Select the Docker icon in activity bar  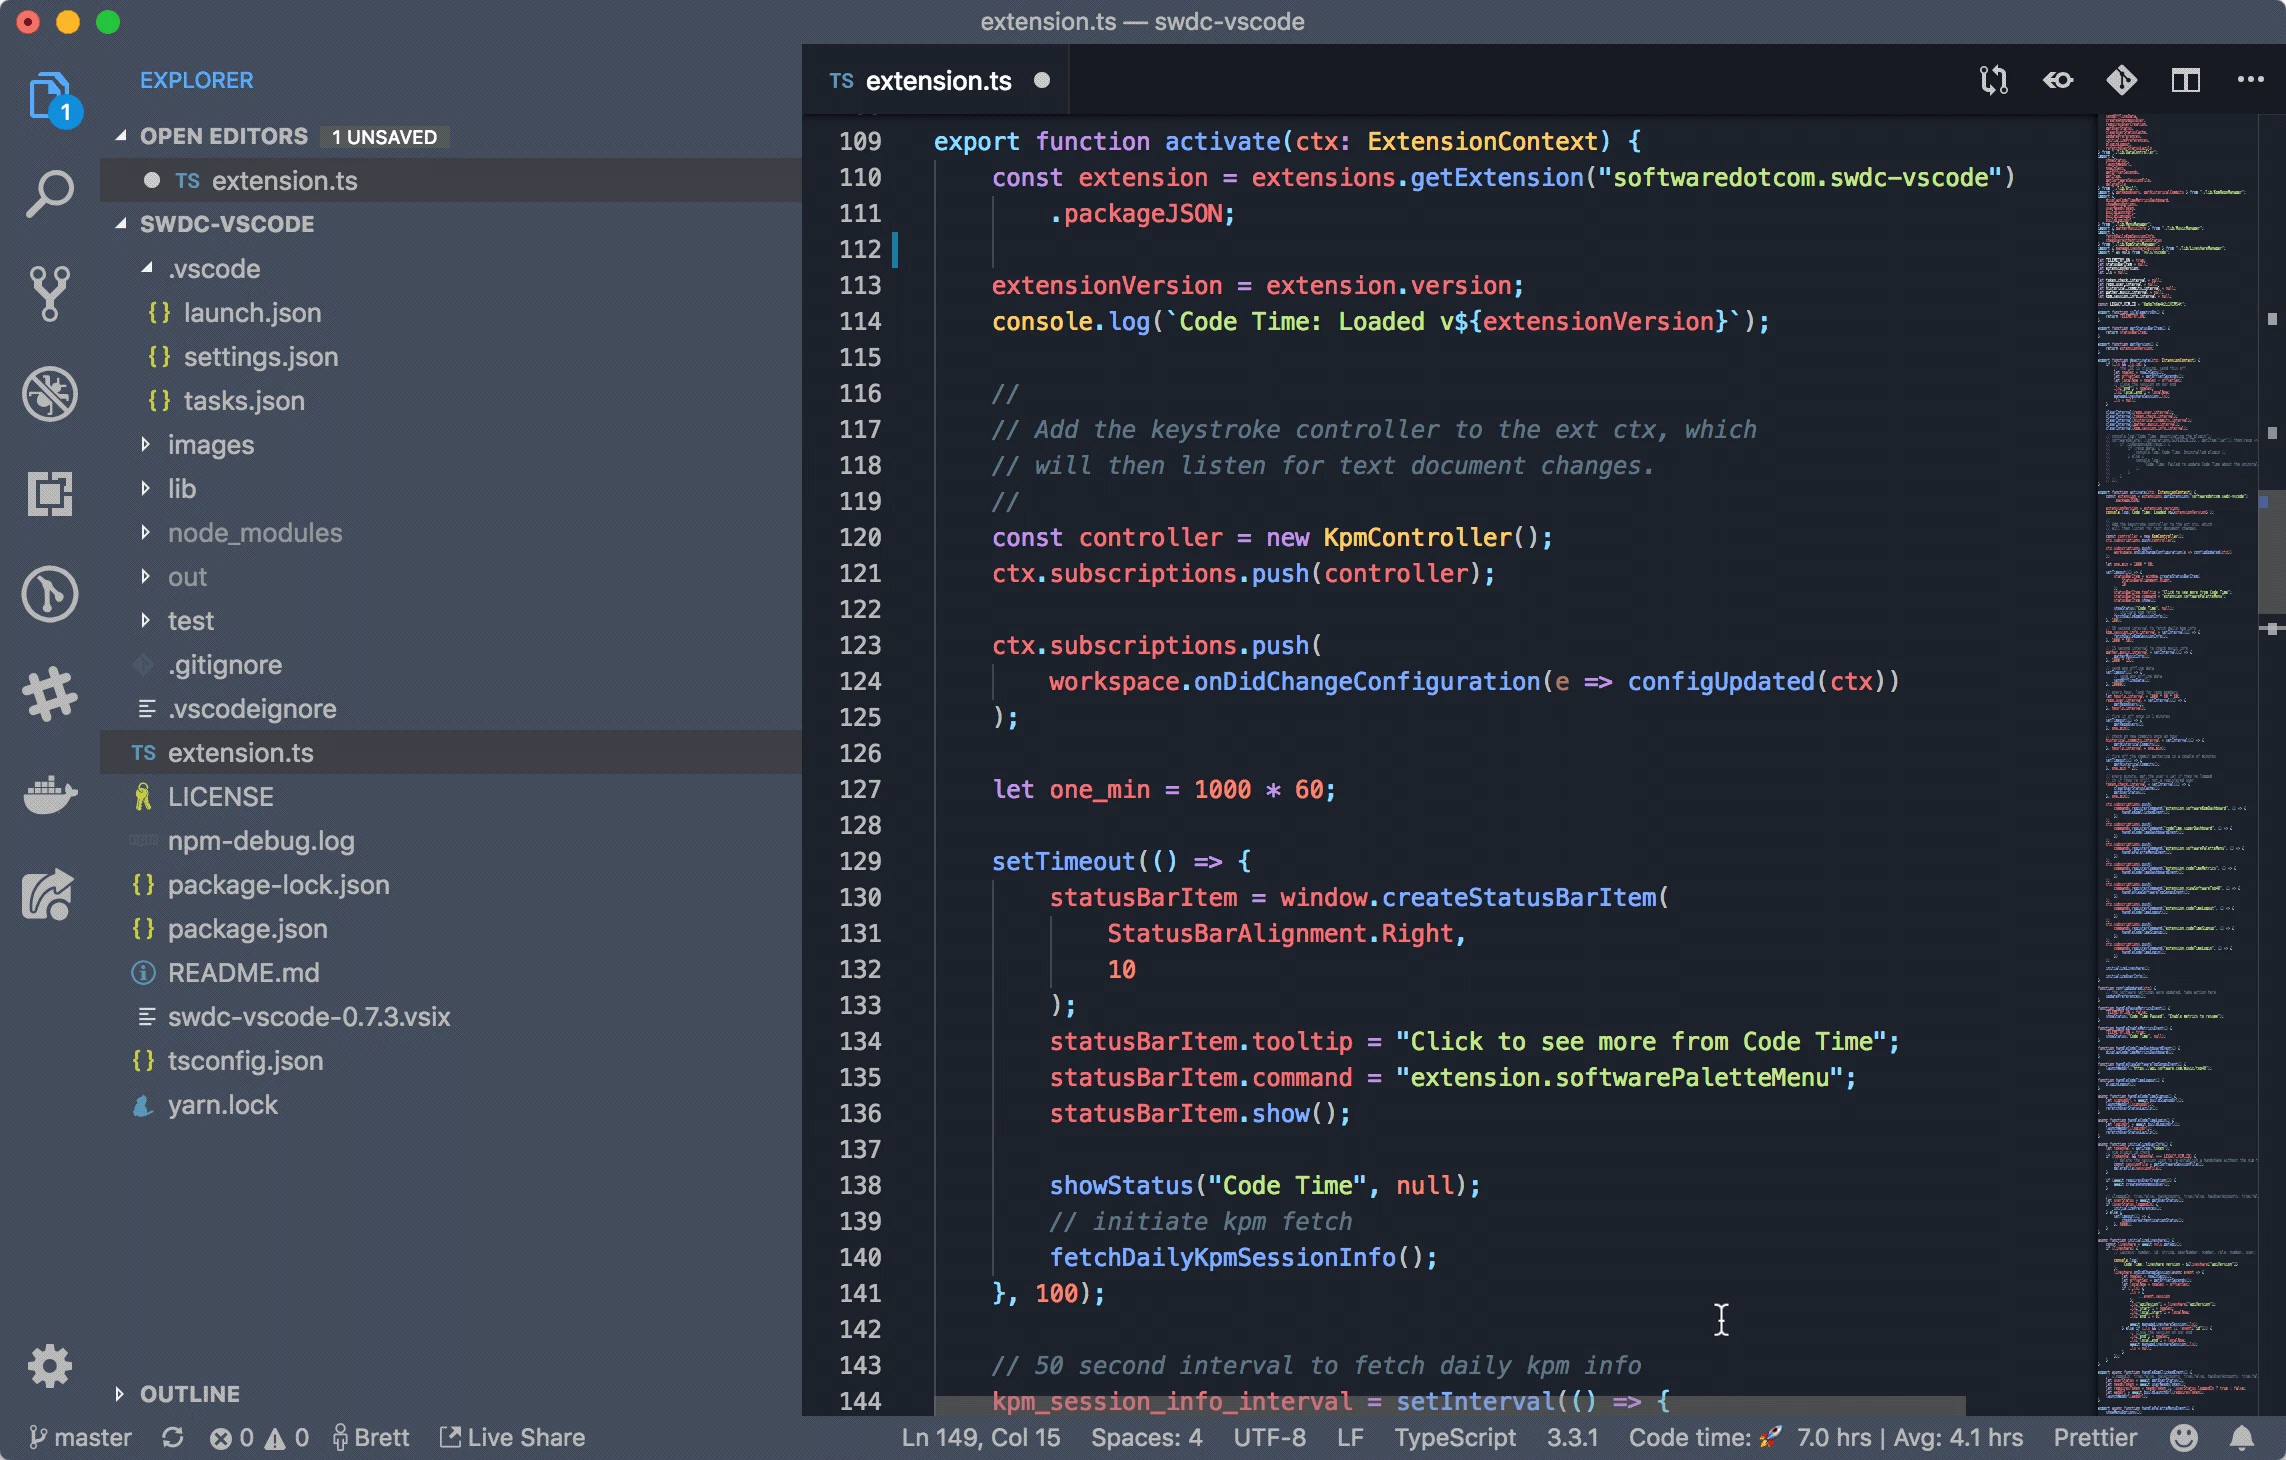50,797
